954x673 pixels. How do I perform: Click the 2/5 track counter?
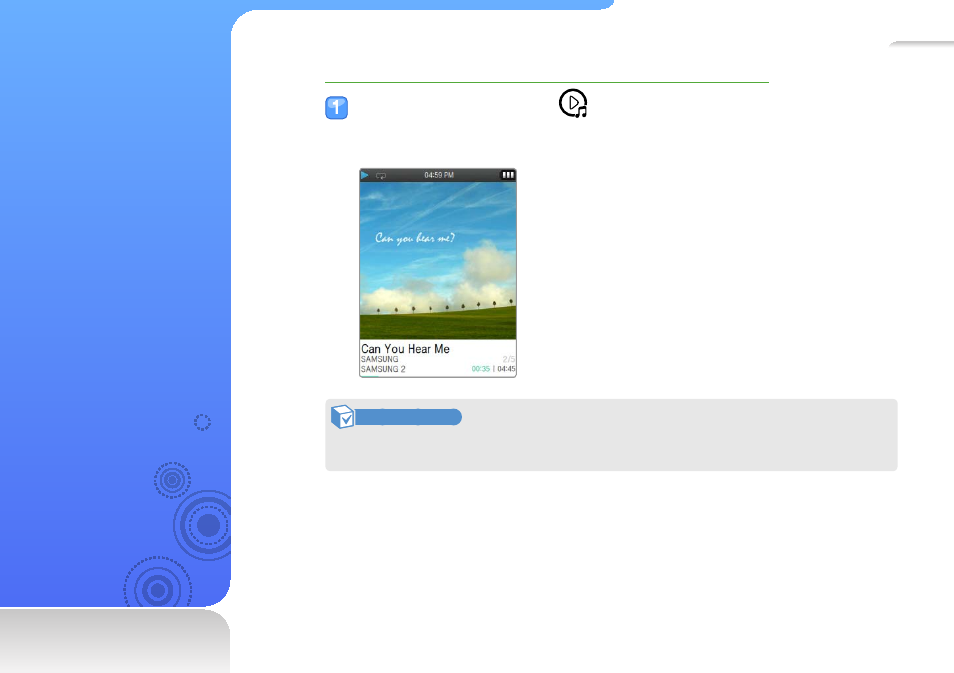pos(509,359)
